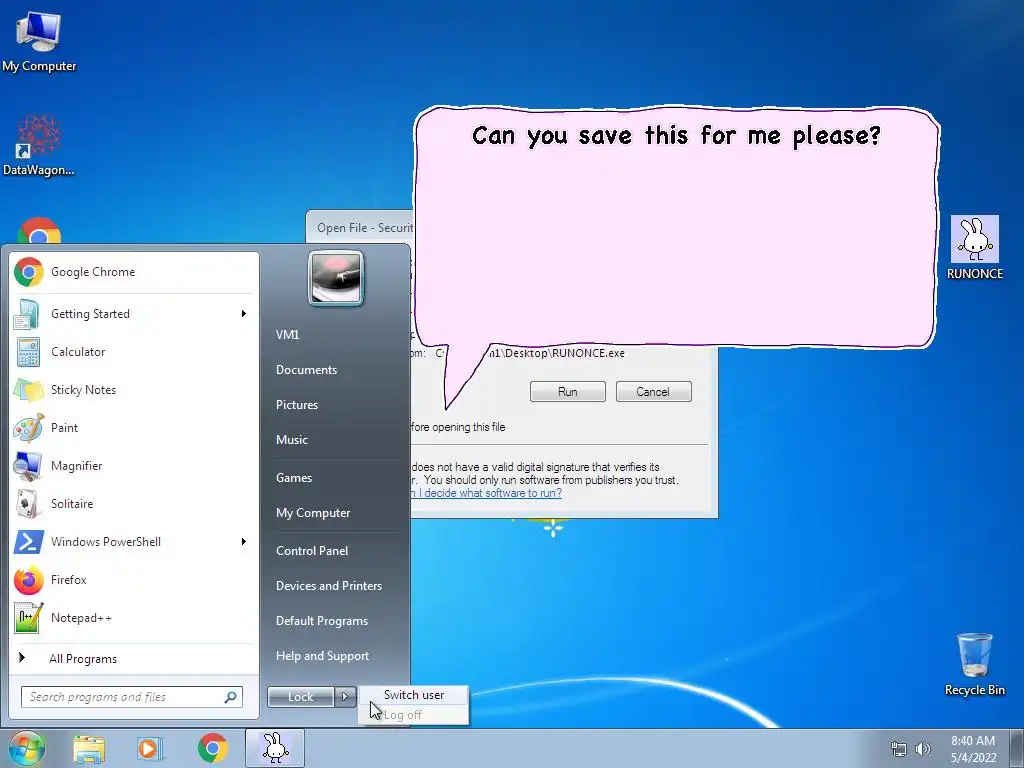Click the Solitaire cards icon
1024x768 pixels.
tap(28, 504)
